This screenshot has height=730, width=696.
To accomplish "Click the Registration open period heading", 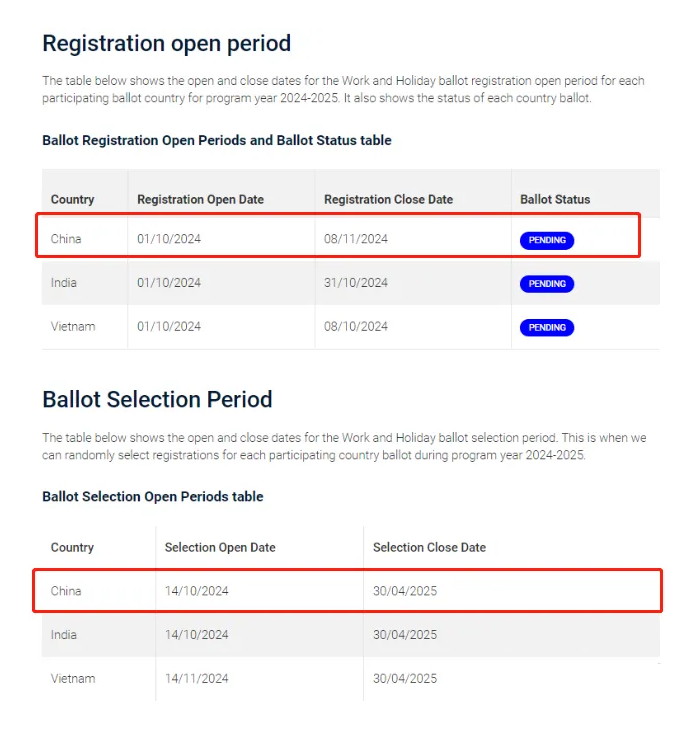I will pos(166,44).
